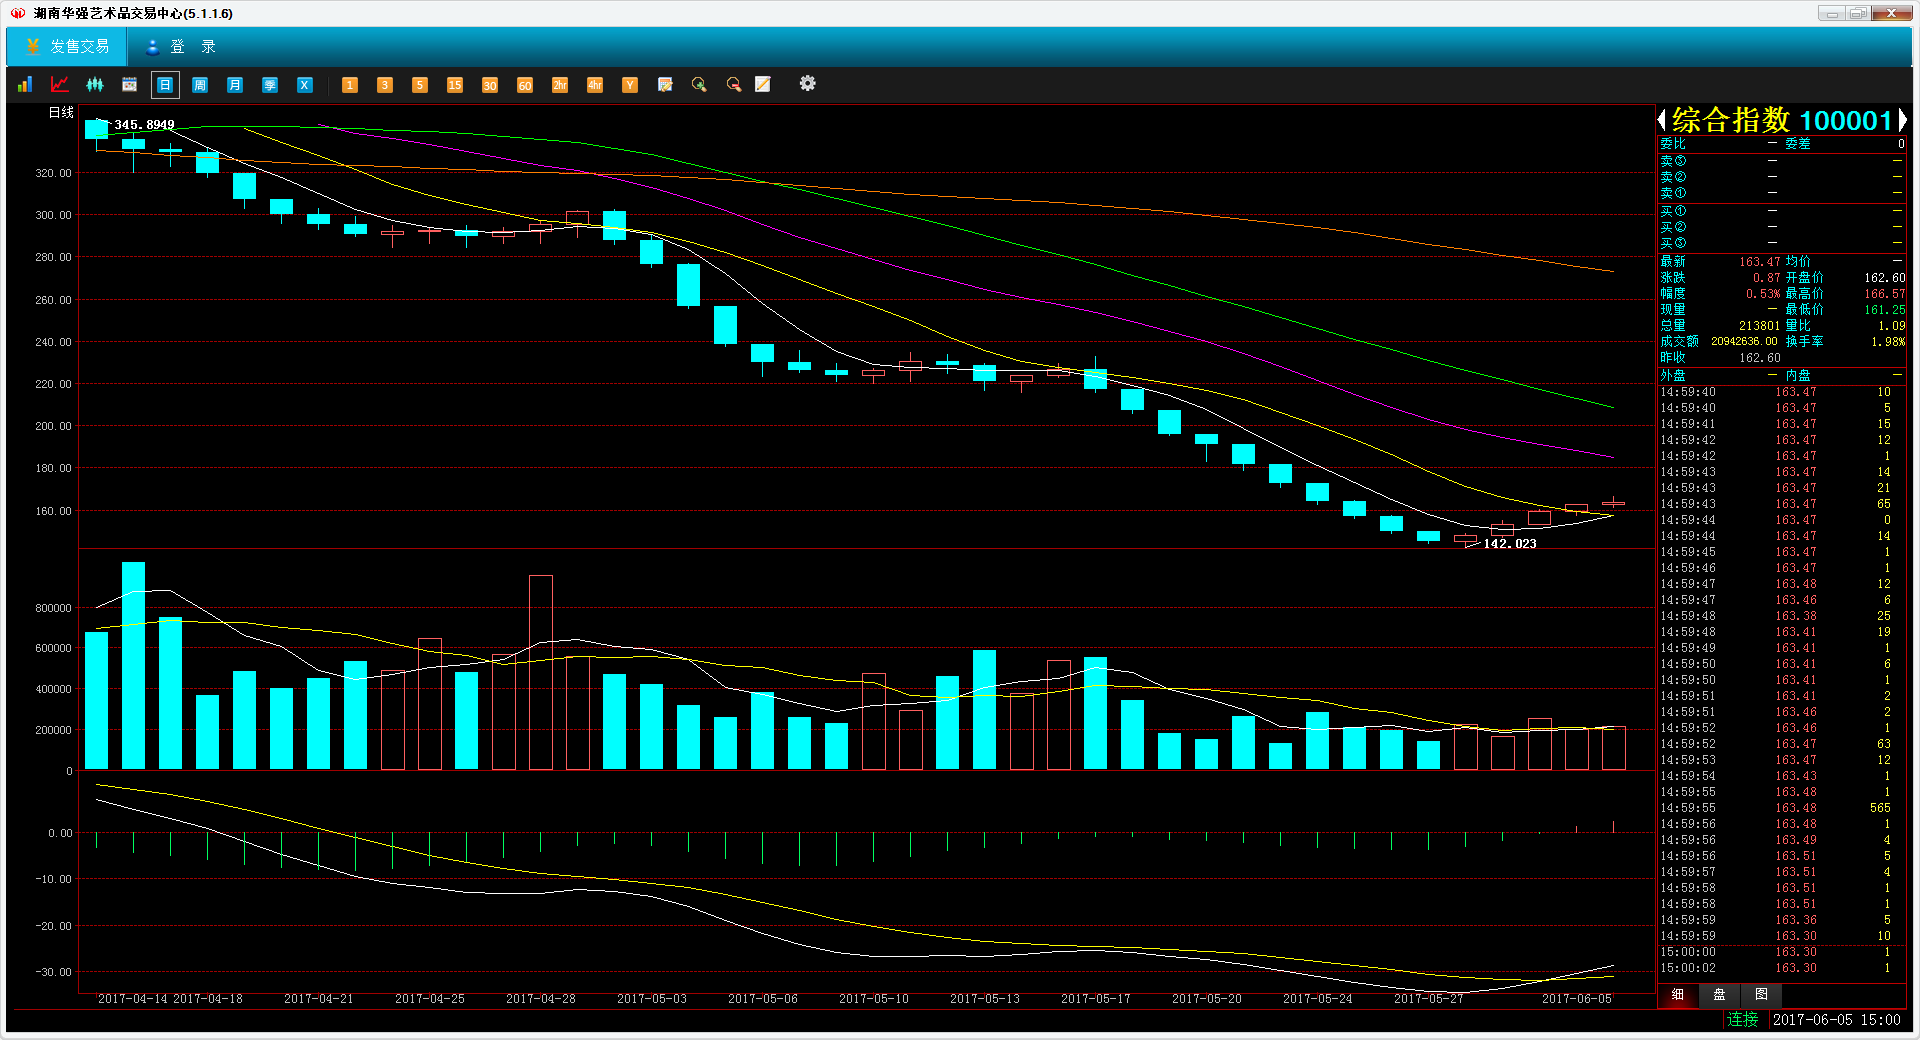1920x1040 pixels.
Task: Click the zoom in magnifier icon
Action: click(x=699, y=85)
